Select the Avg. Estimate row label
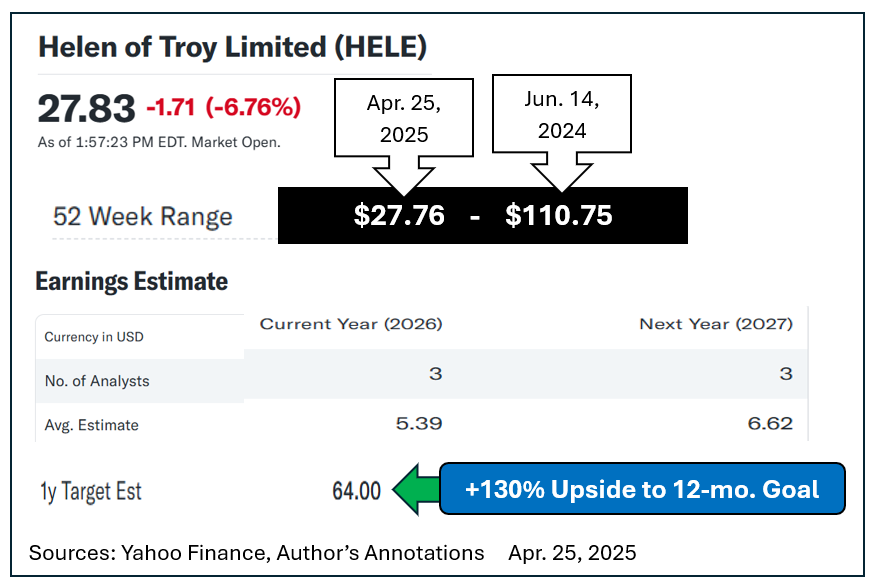Viewport: 876px width, 585px height. [92, 425]
